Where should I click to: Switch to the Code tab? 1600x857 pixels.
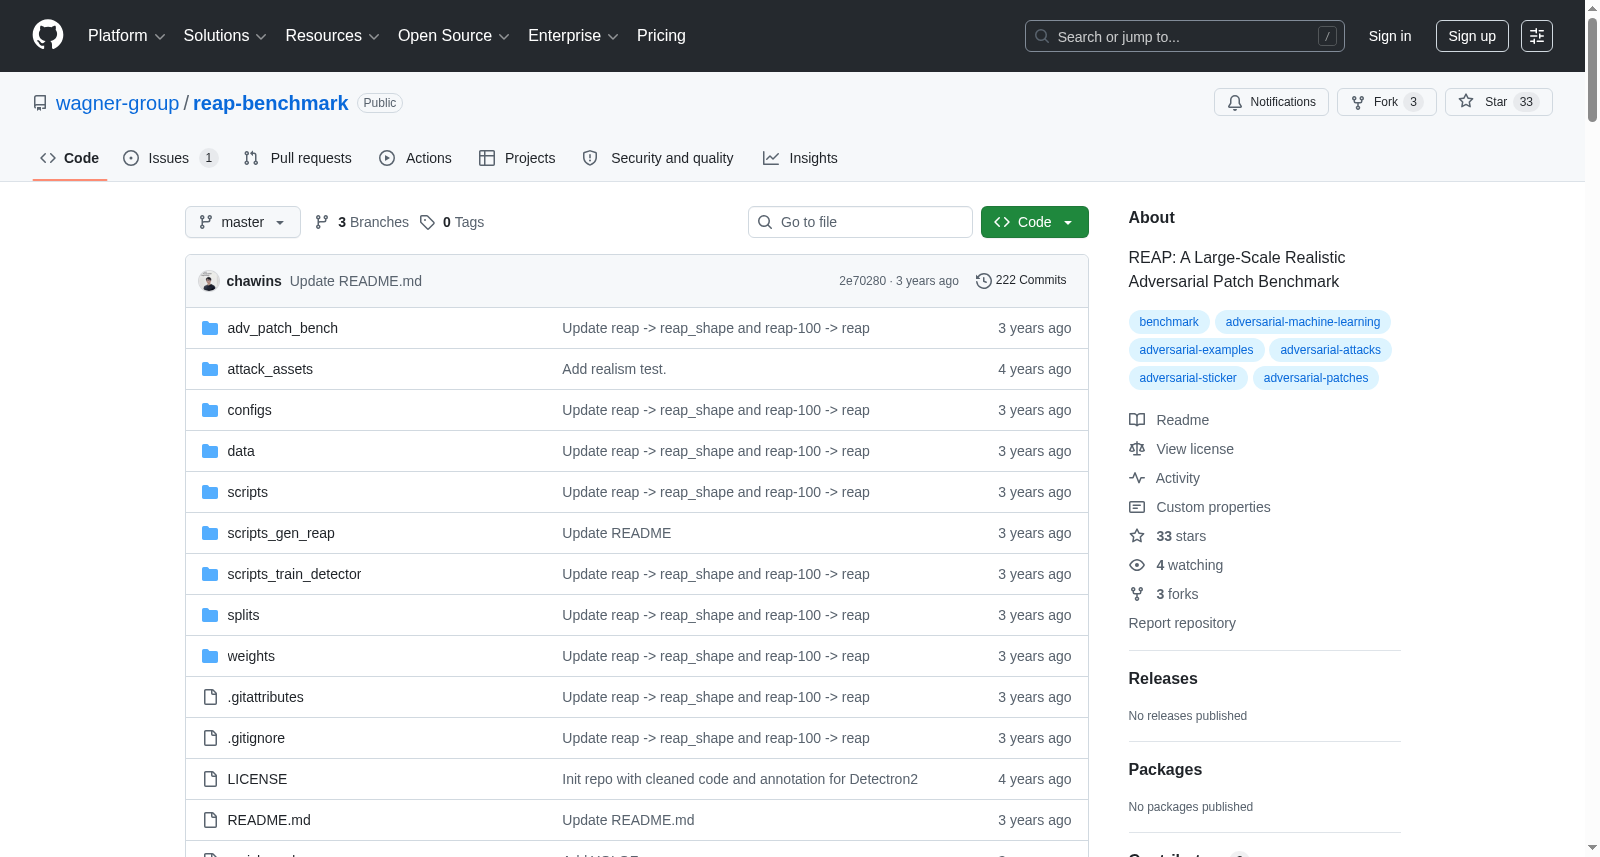tap(70, 158)
